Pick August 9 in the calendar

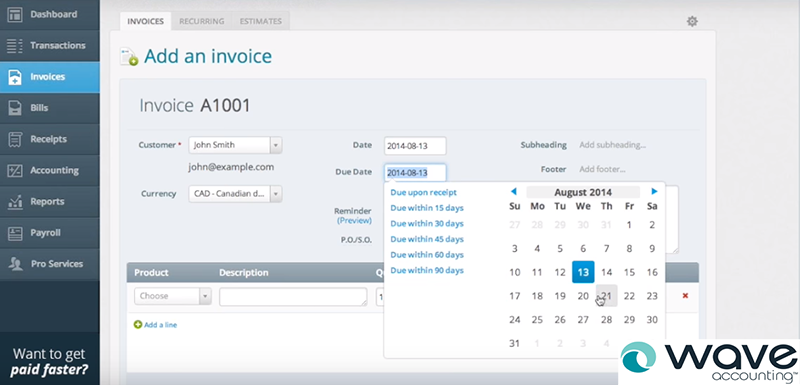652,248
